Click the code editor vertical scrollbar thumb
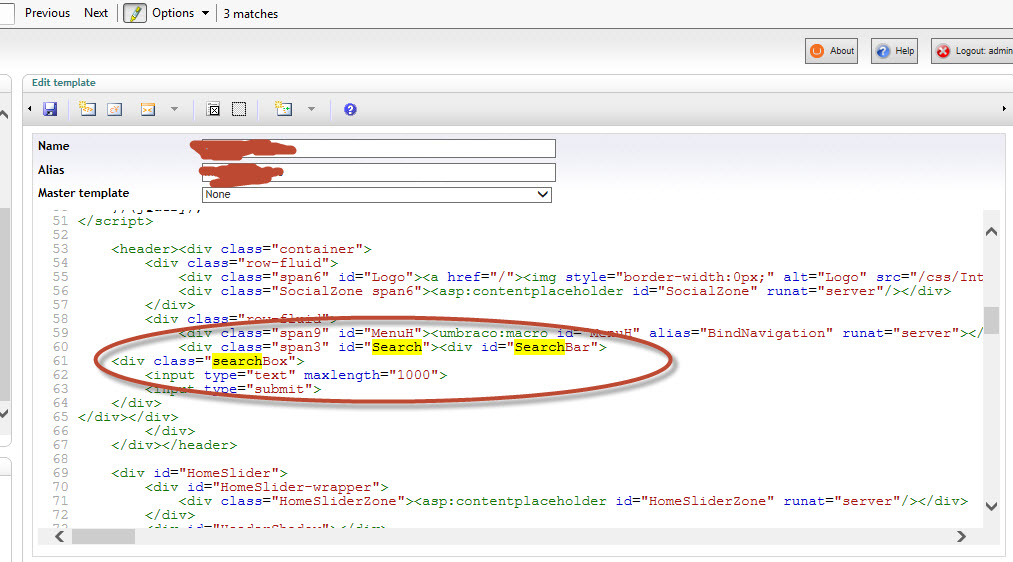This screenshot has height=562, width=1013. click(x=991, y=320)
